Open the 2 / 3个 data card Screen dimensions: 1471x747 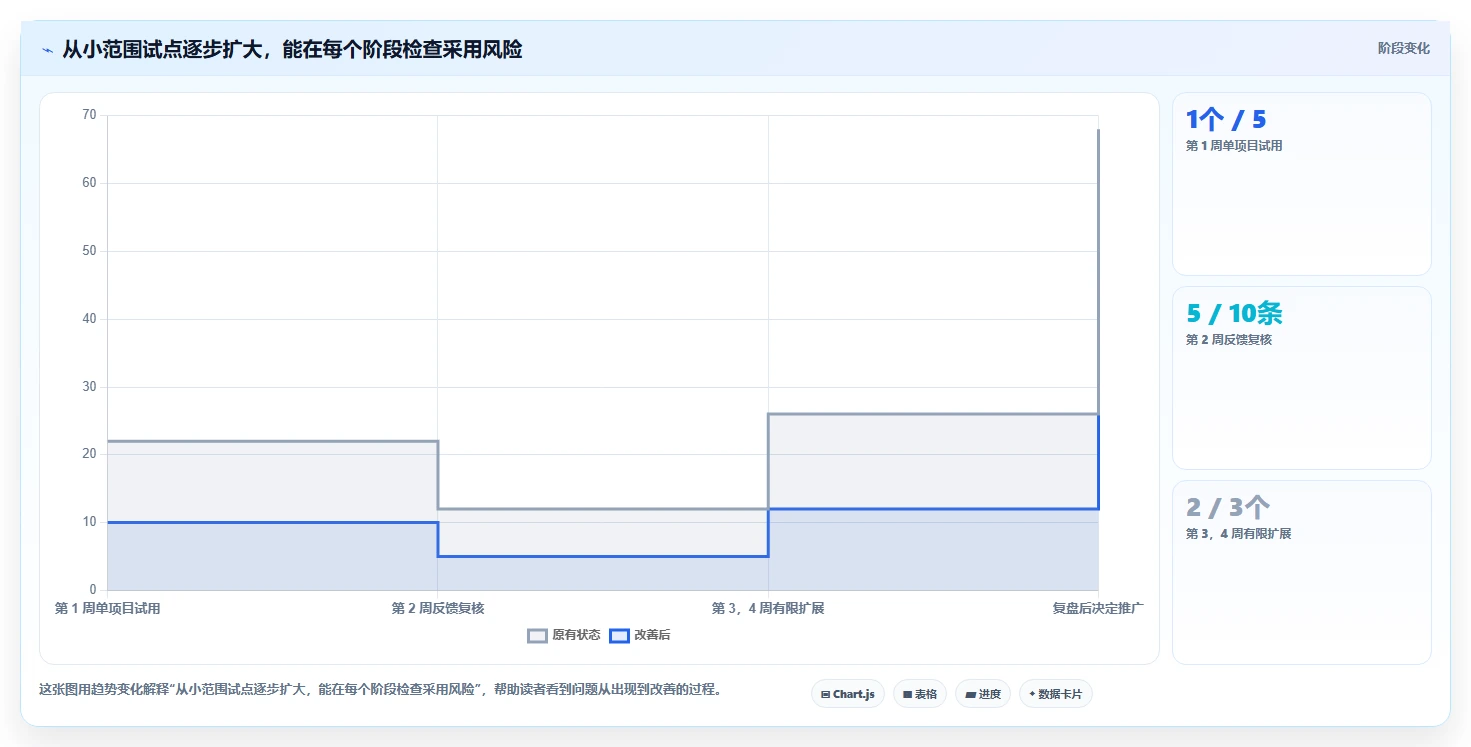tap(1301, 572)
